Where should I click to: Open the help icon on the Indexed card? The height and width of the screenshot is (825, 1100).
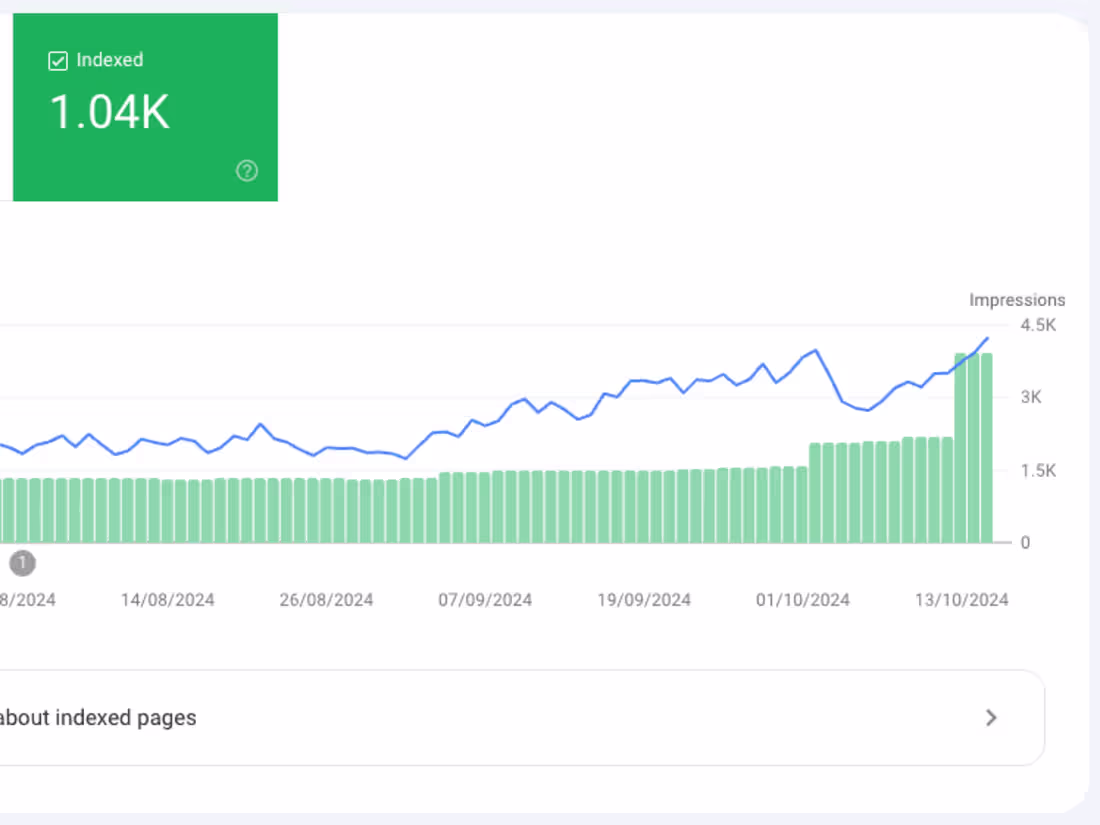pyautogui.click(x=246, y=171)
